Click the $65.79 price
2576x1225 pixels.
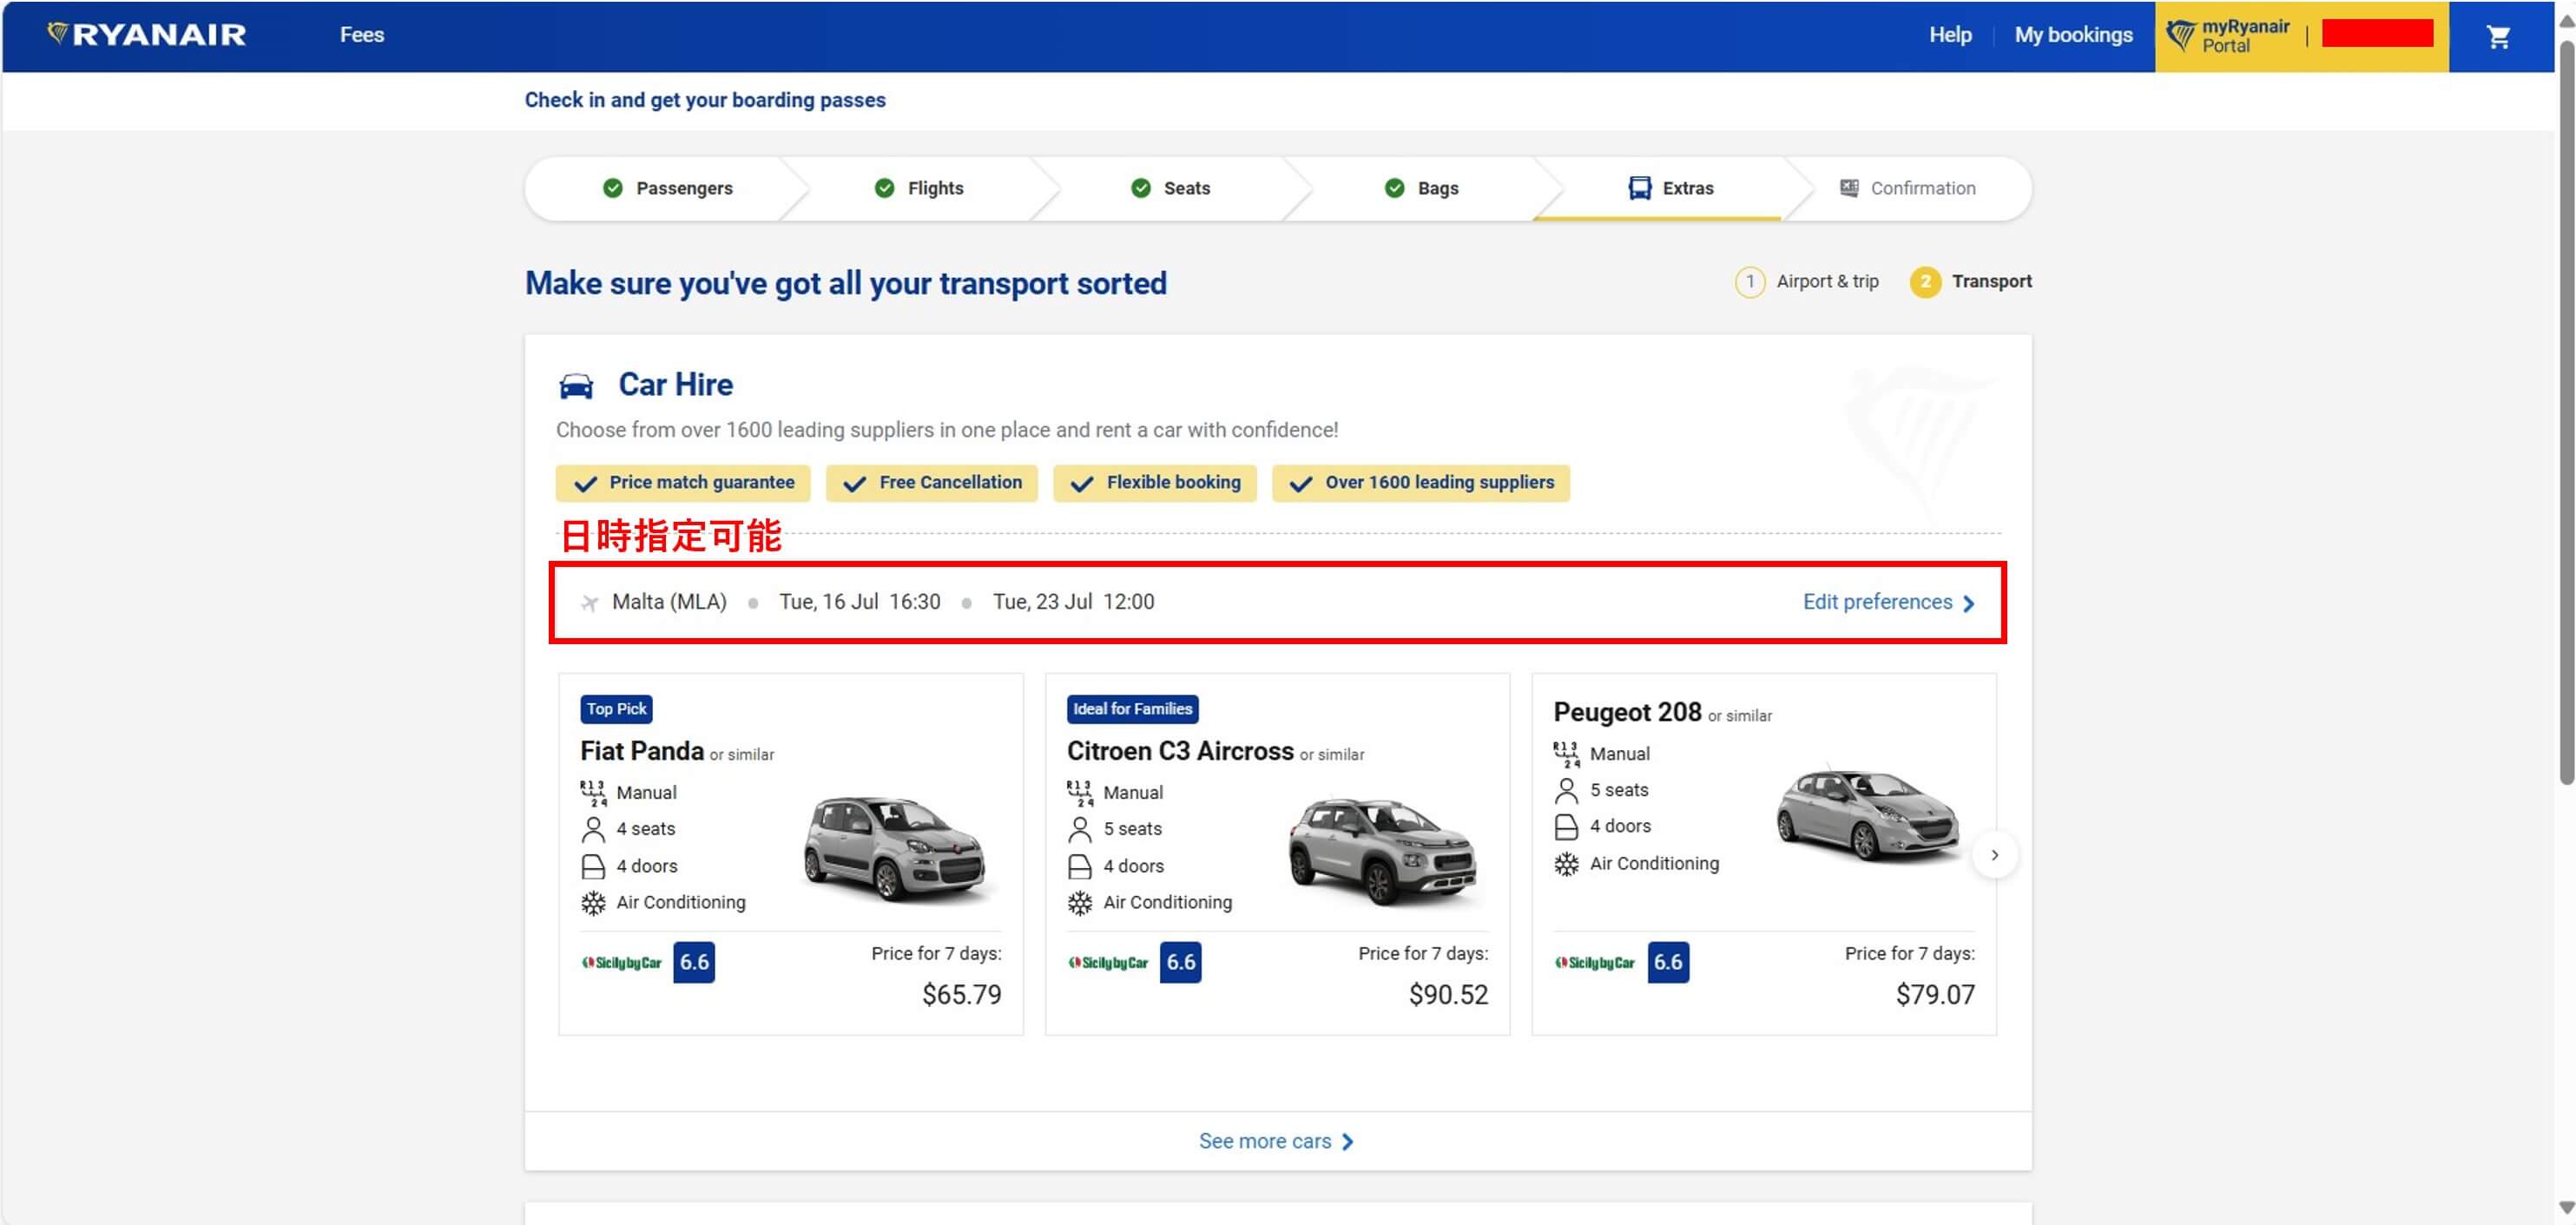tap(961, 995)
